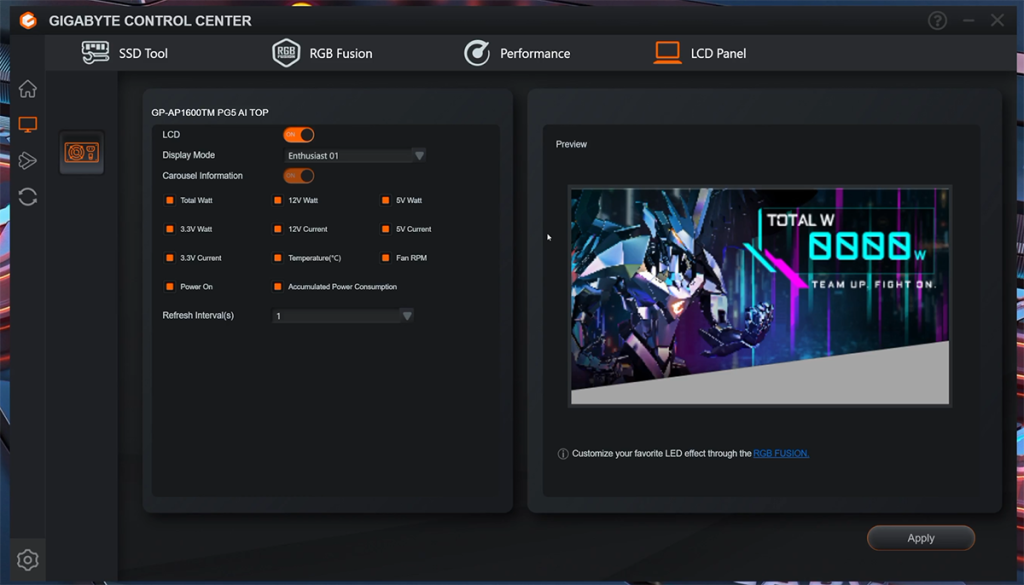Toggle Carousel Information switch
1024x585 pixels.
pyautogui.click(x=298, y=176)
